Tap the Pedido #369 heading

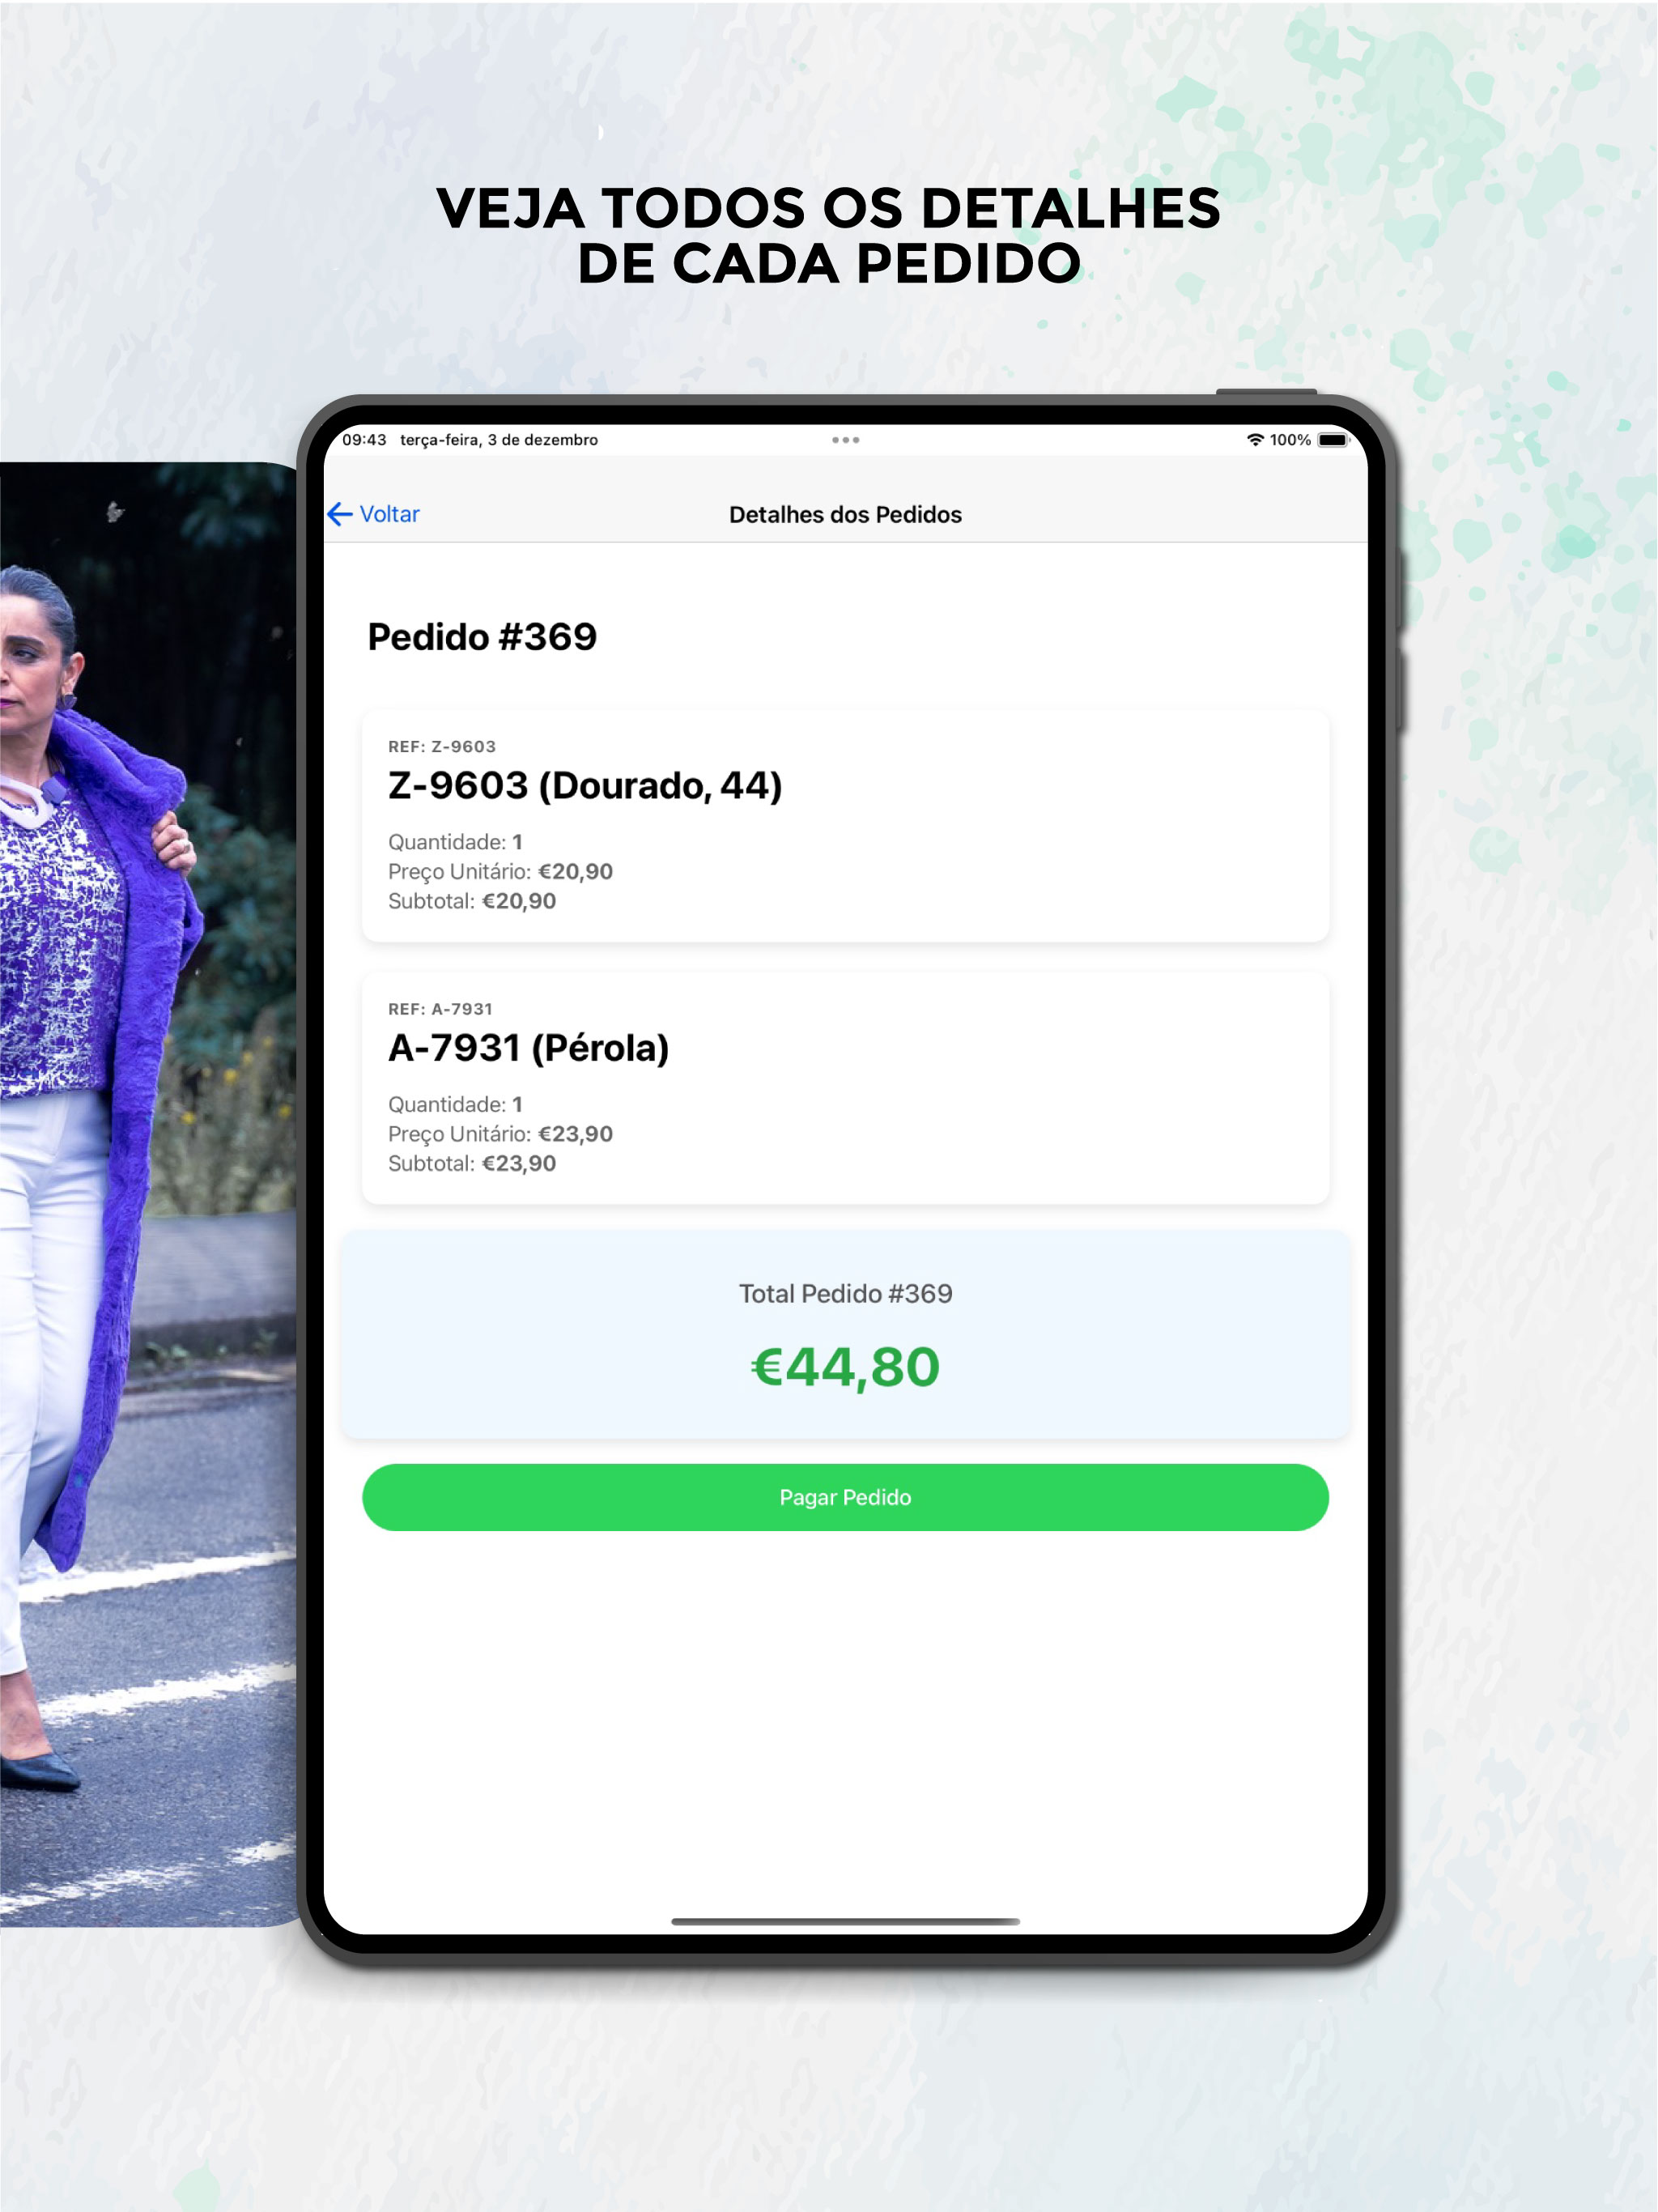(x=482, y=637)
